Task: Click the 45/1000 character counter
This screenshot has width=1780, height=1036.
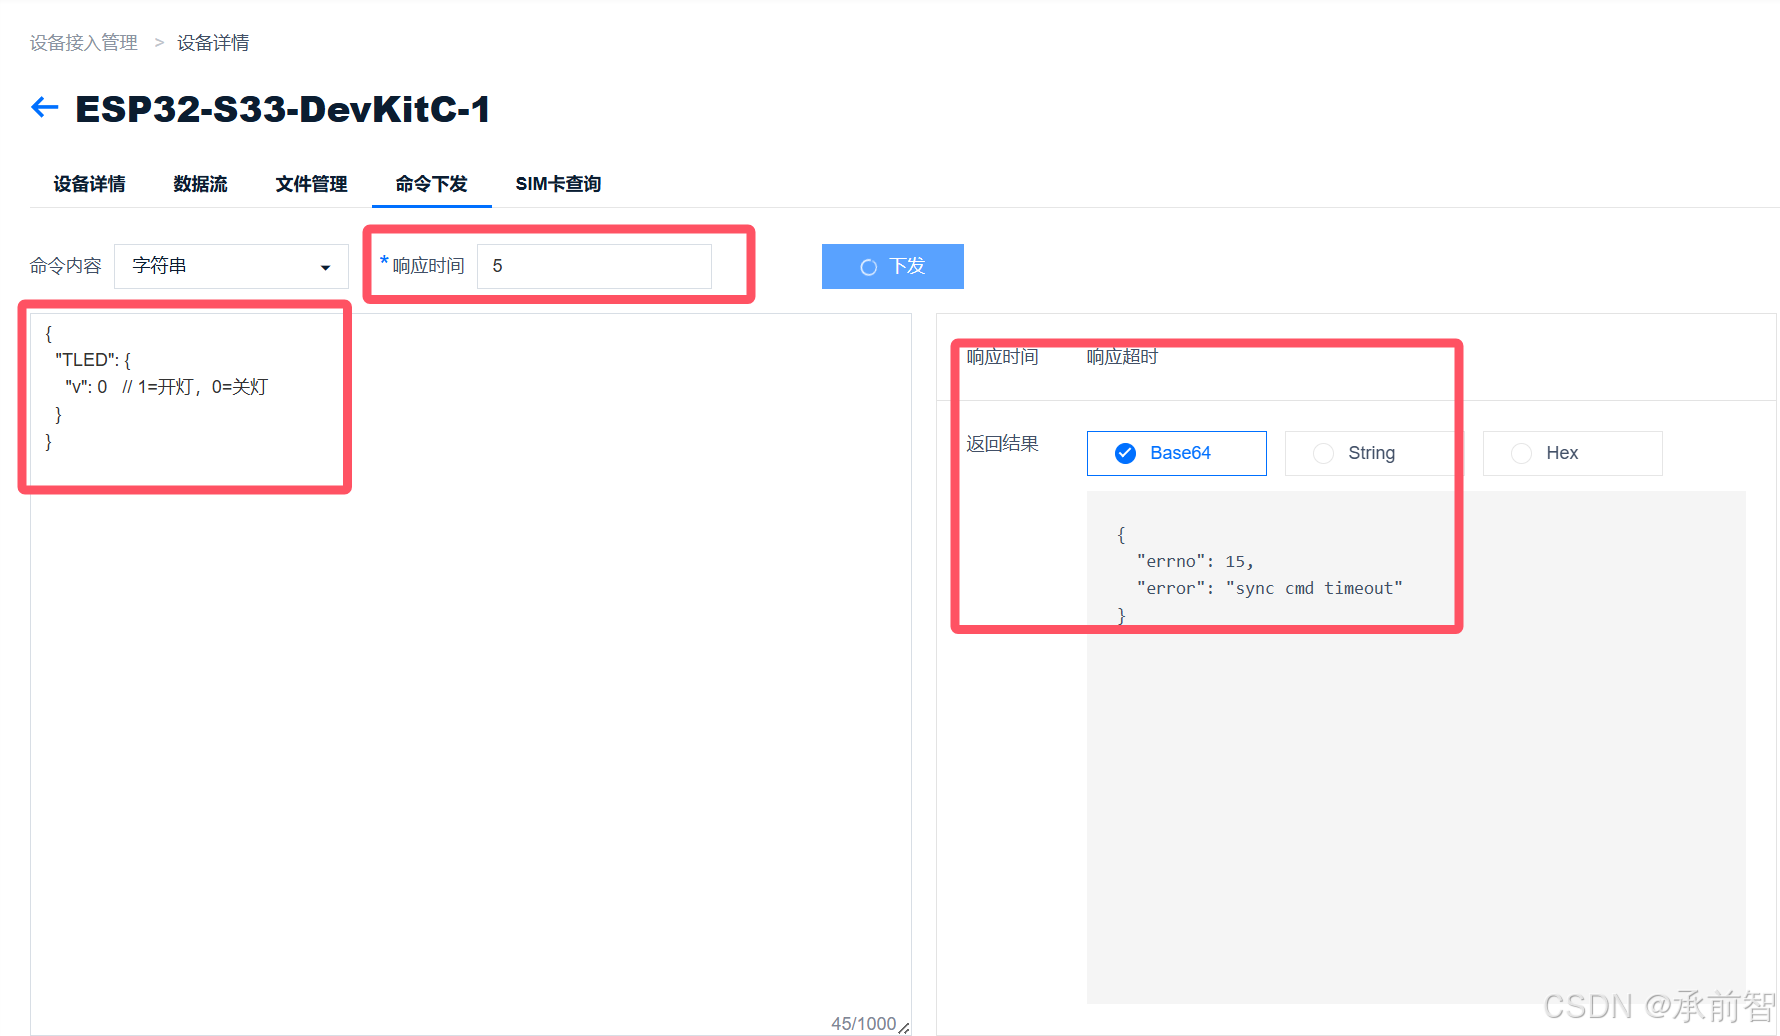Action: click(864, 1024)
